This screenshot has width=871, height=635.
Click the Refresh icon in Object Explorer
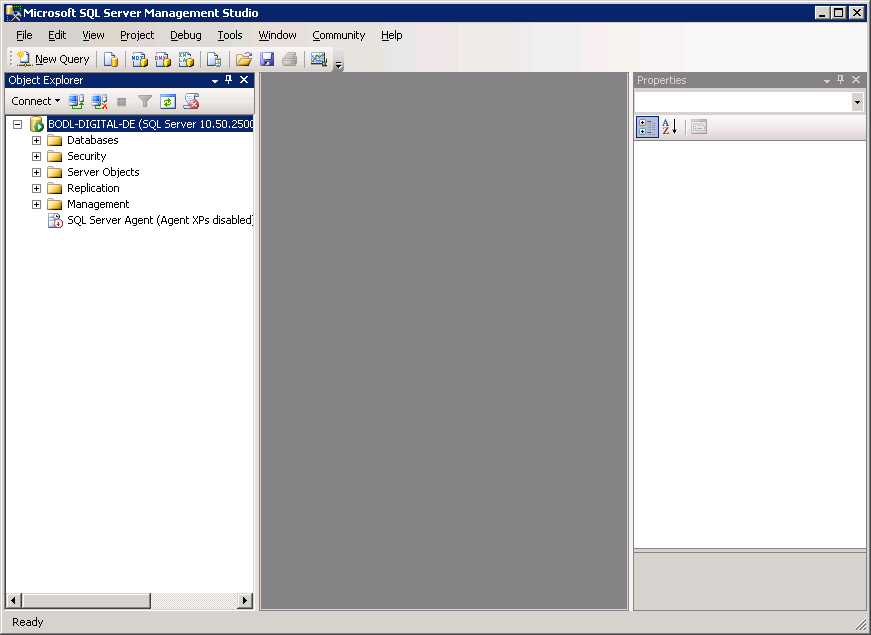168,101
